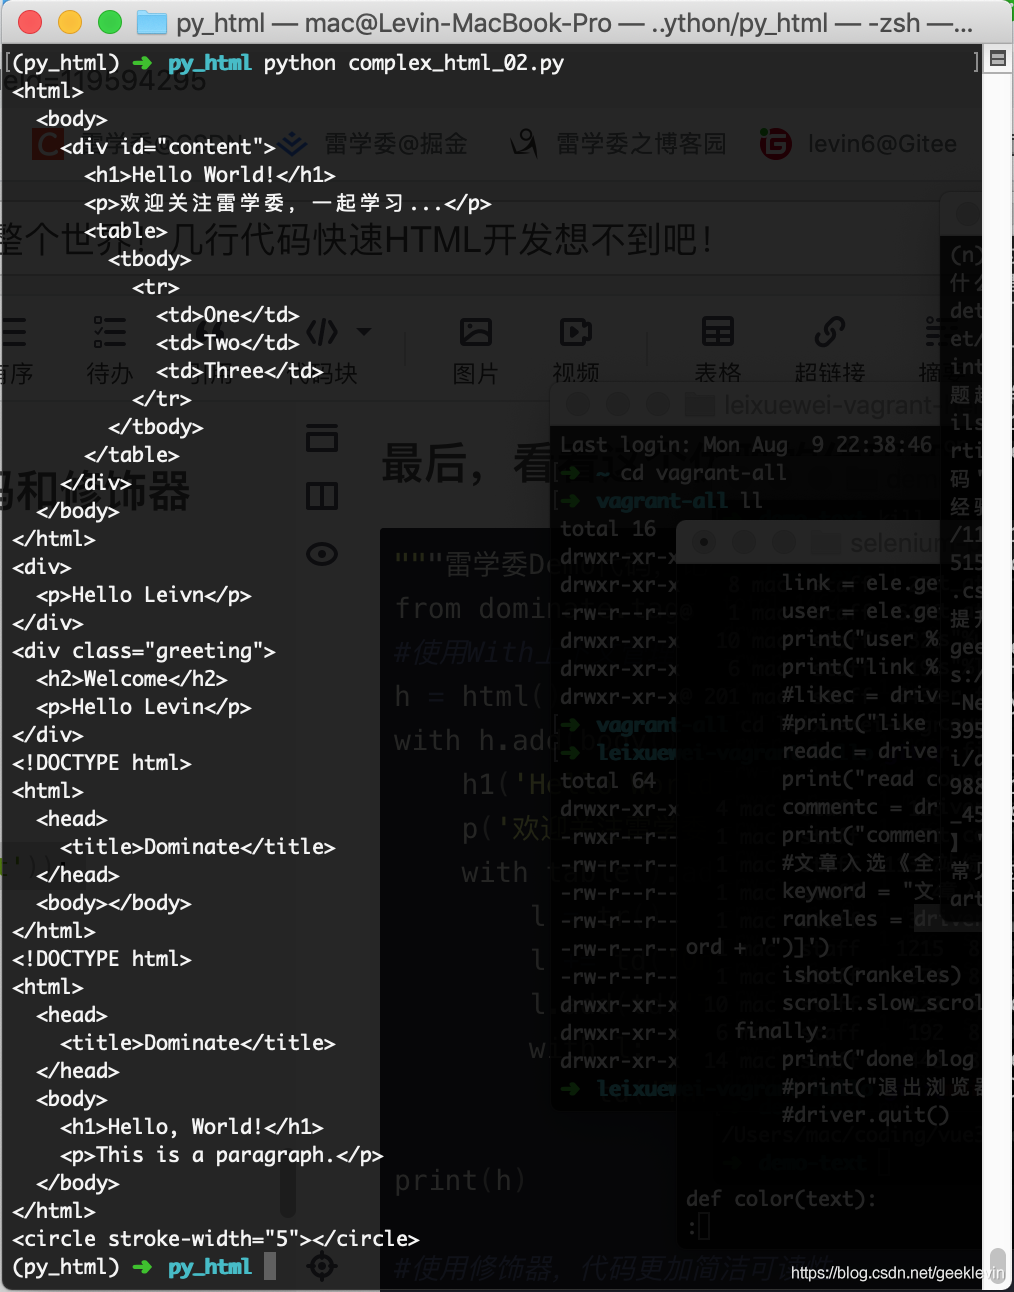
Task: Click the scrollback marker icon at terminal top-right
Action: (997, 59)
